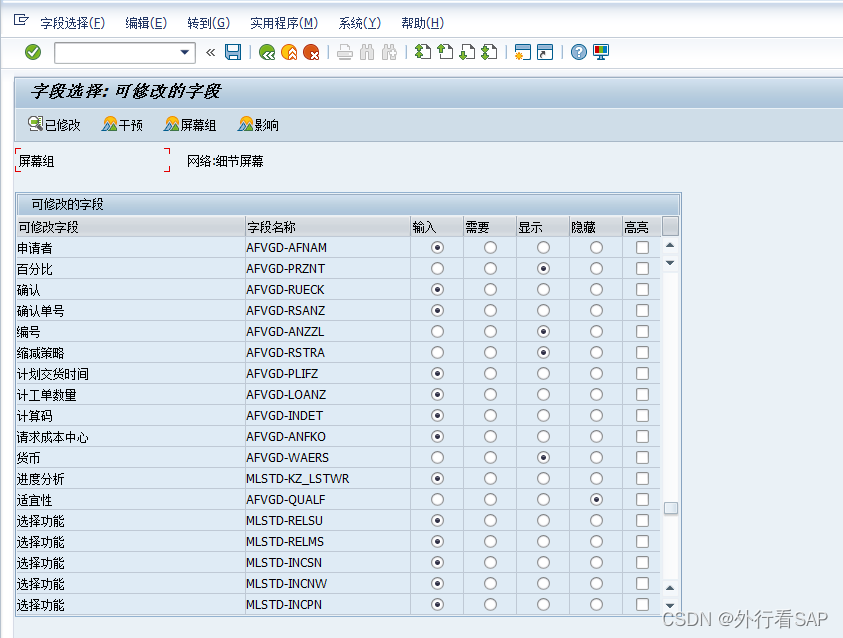843x638 pixels.
Task: Click the Next Page icon
Action: pos(467,52)
